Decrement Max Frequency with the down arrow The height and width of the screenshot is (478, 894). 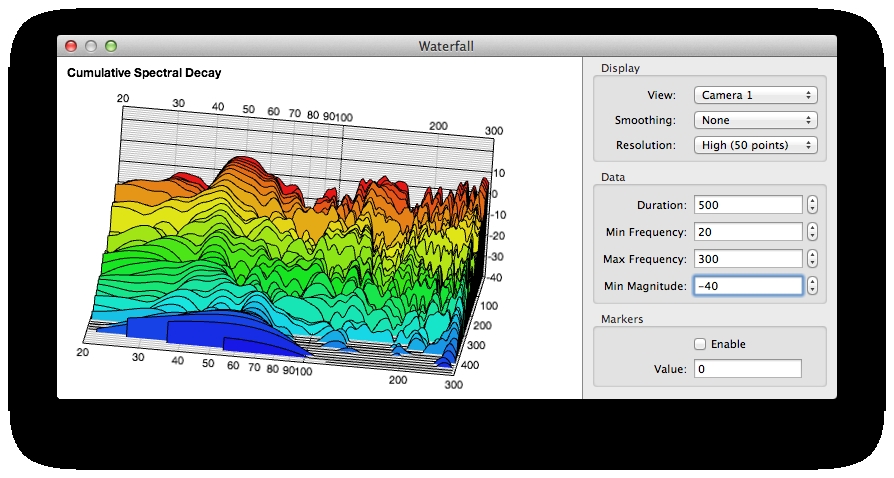tap(812, 264)
